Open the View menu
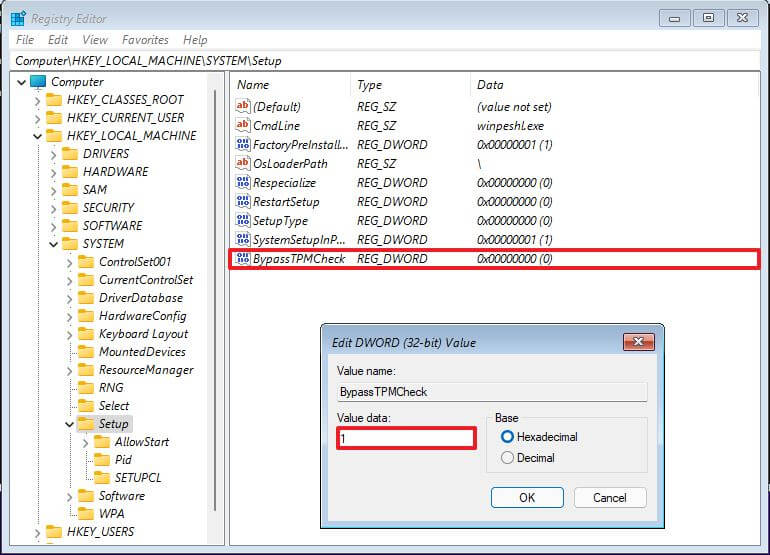The height and width of the screenshot is (555, 770). 95,40
